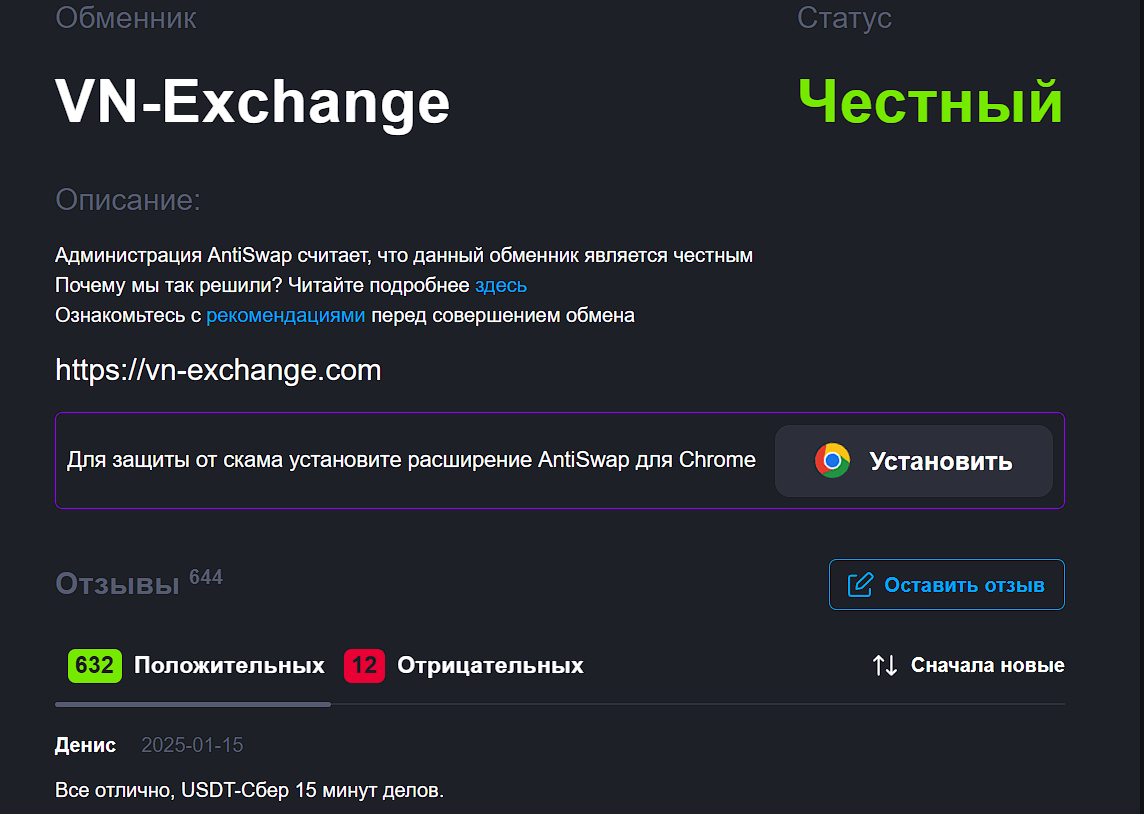Click the red 12 badge

(364, 666)
